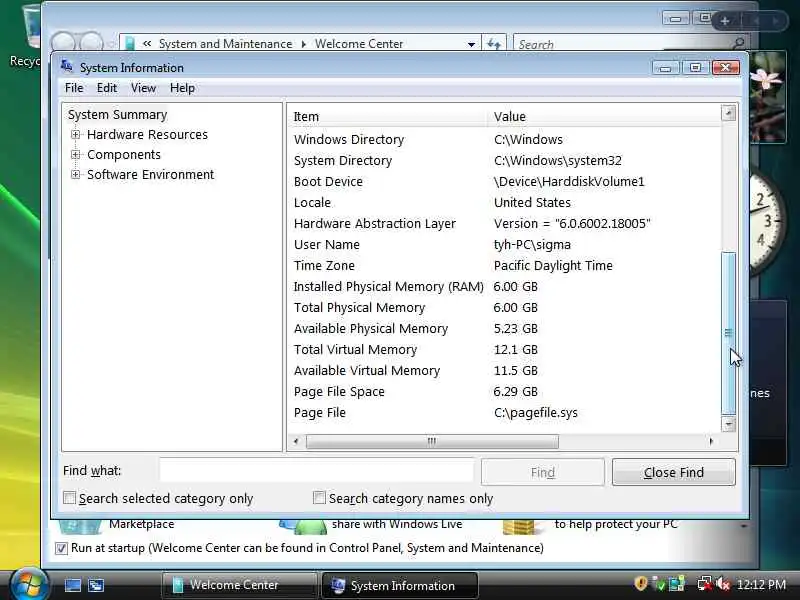The image size is (800, 600).
Task: Click the horizontal scrollbar thumb
Action: pyautogui.click(x=432, y=441)
